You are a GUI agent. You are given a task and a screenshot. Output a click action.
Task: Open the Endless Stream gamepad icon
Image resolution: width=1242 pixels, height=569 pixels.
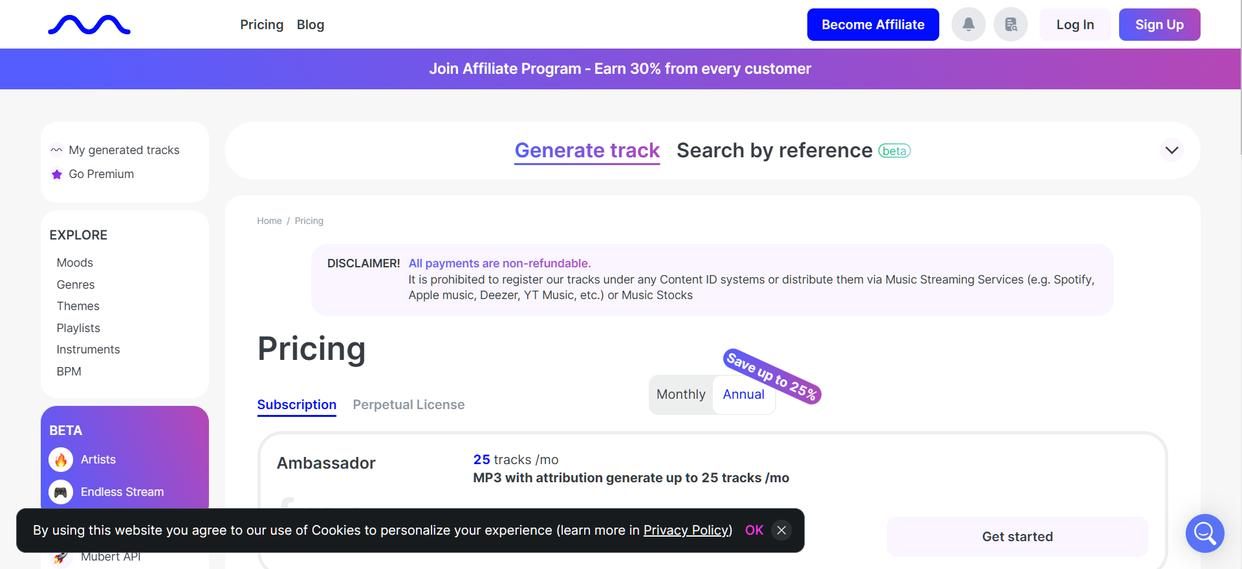click(61, 492)
